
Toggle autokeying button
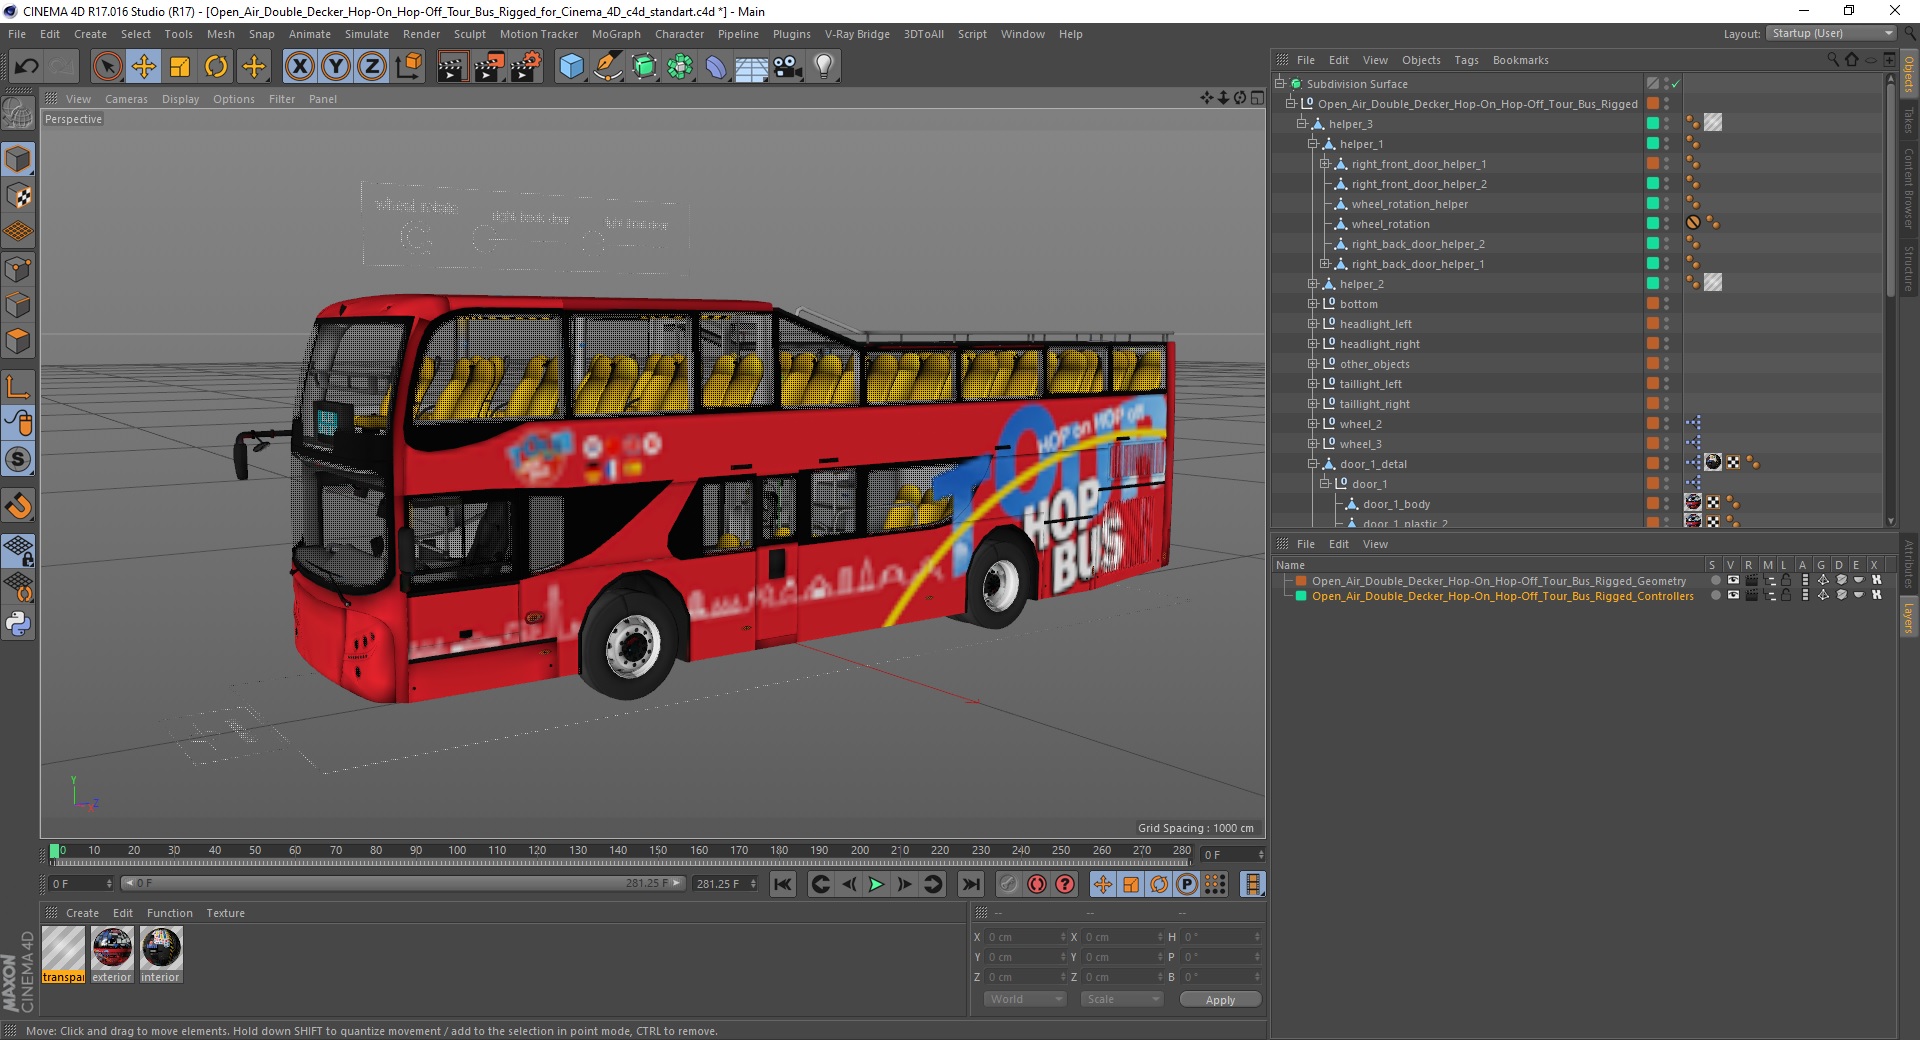pos(1037,884)
